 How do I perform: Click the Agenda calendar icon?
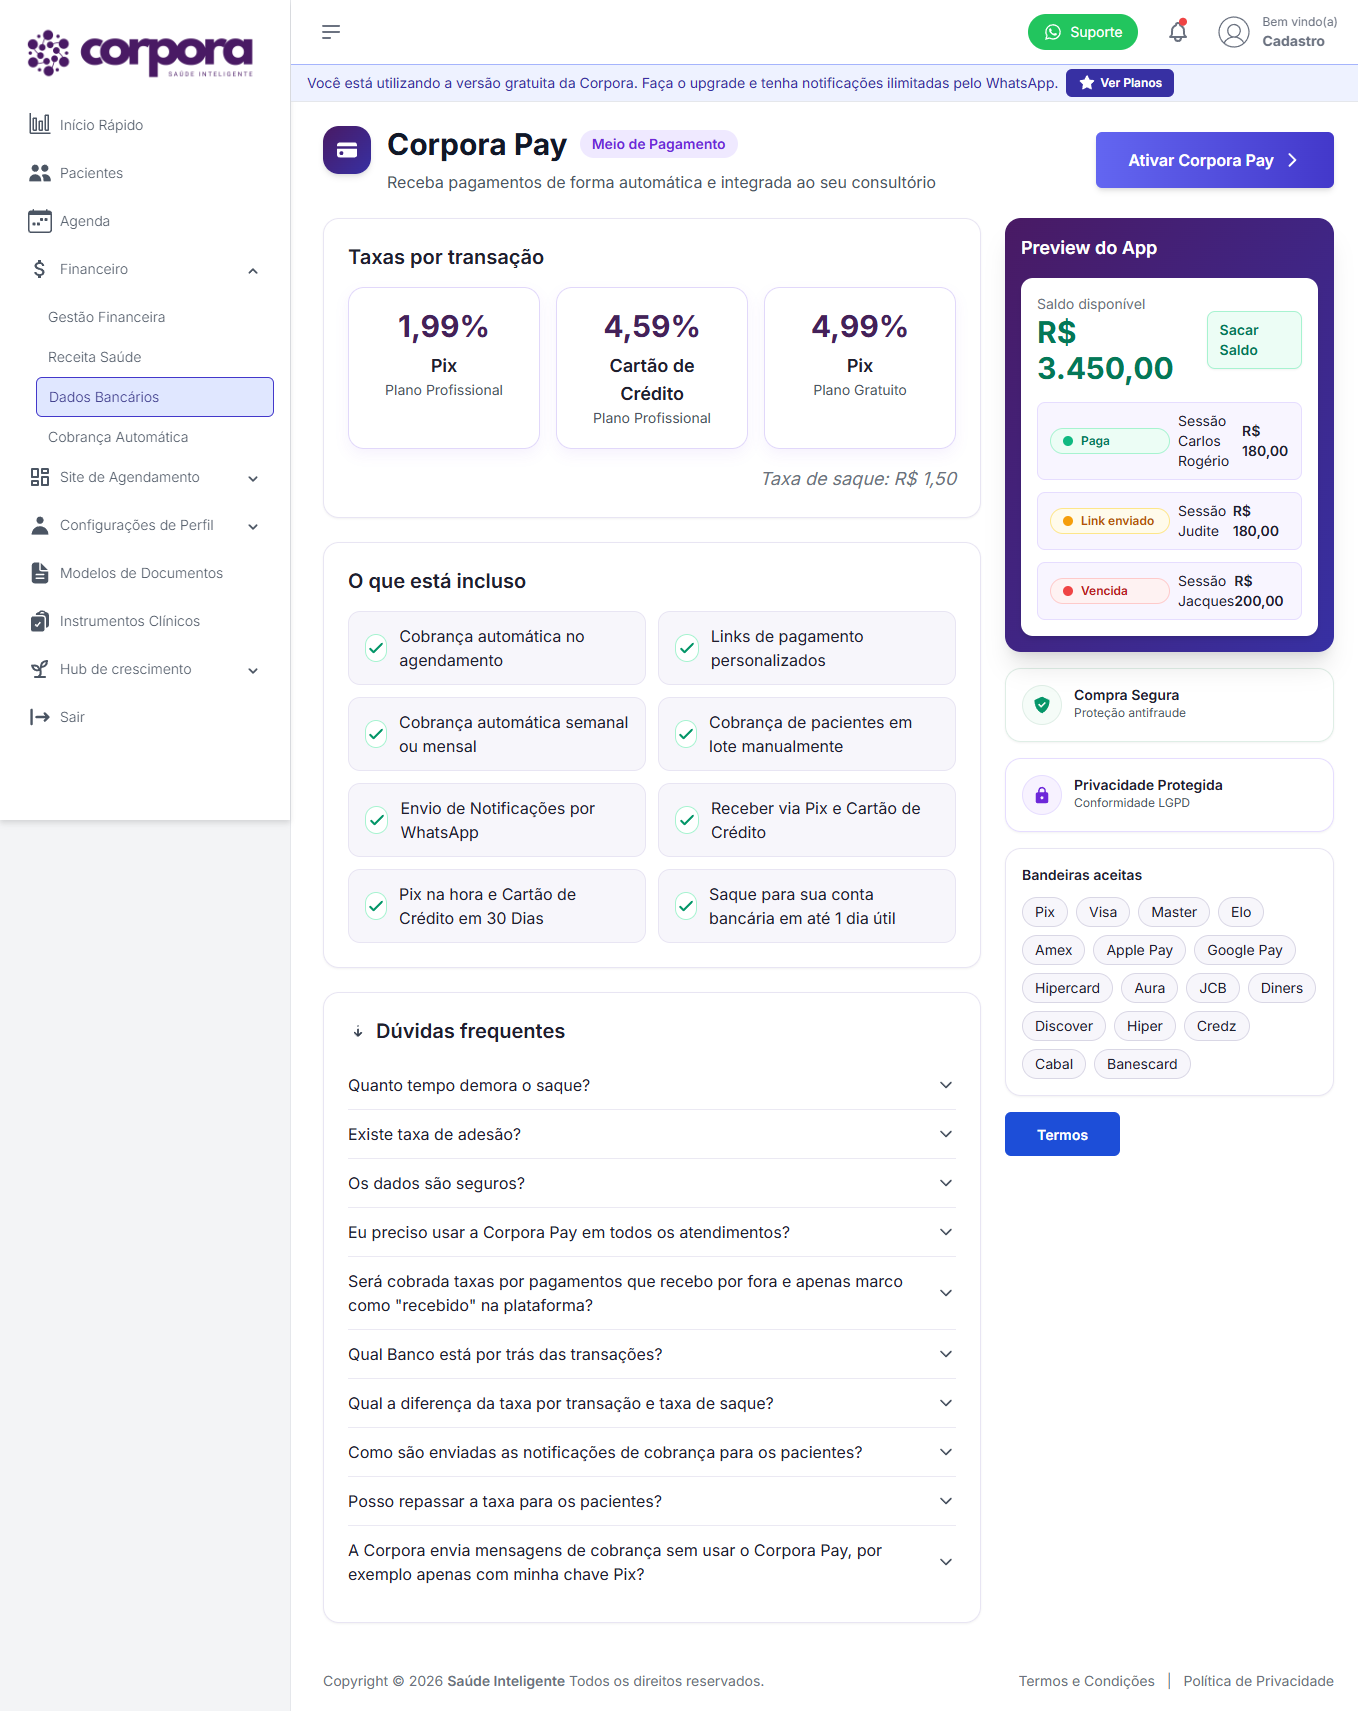coord(40,220)
